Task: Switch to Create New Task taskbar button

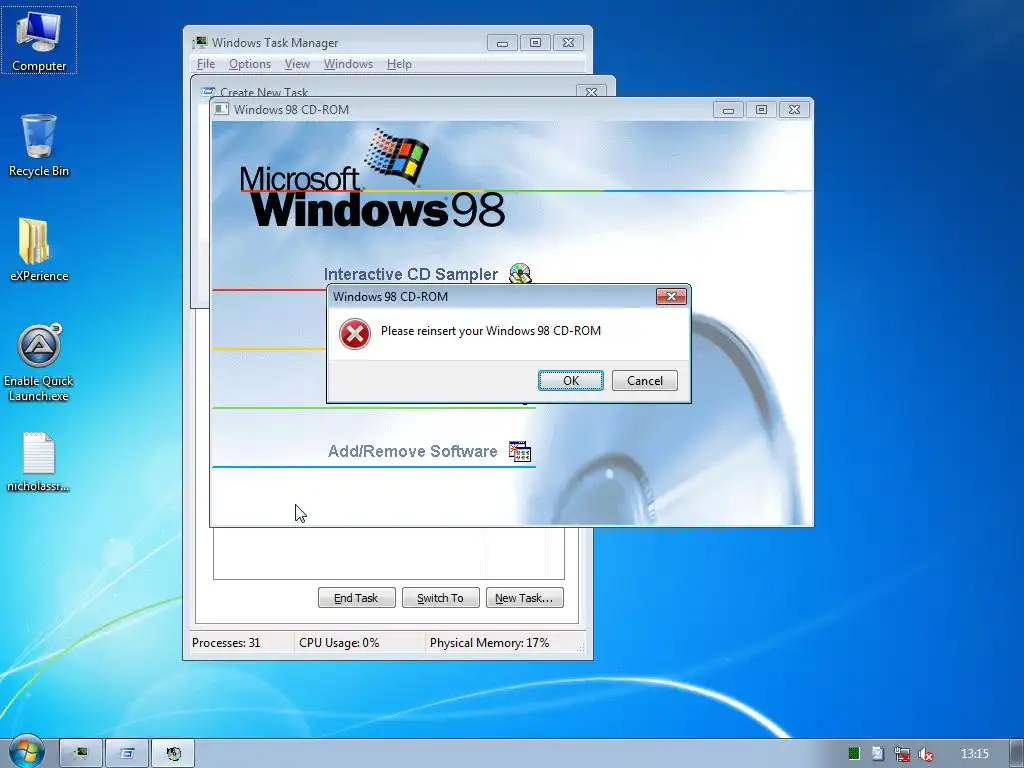Action: point(127,754)
